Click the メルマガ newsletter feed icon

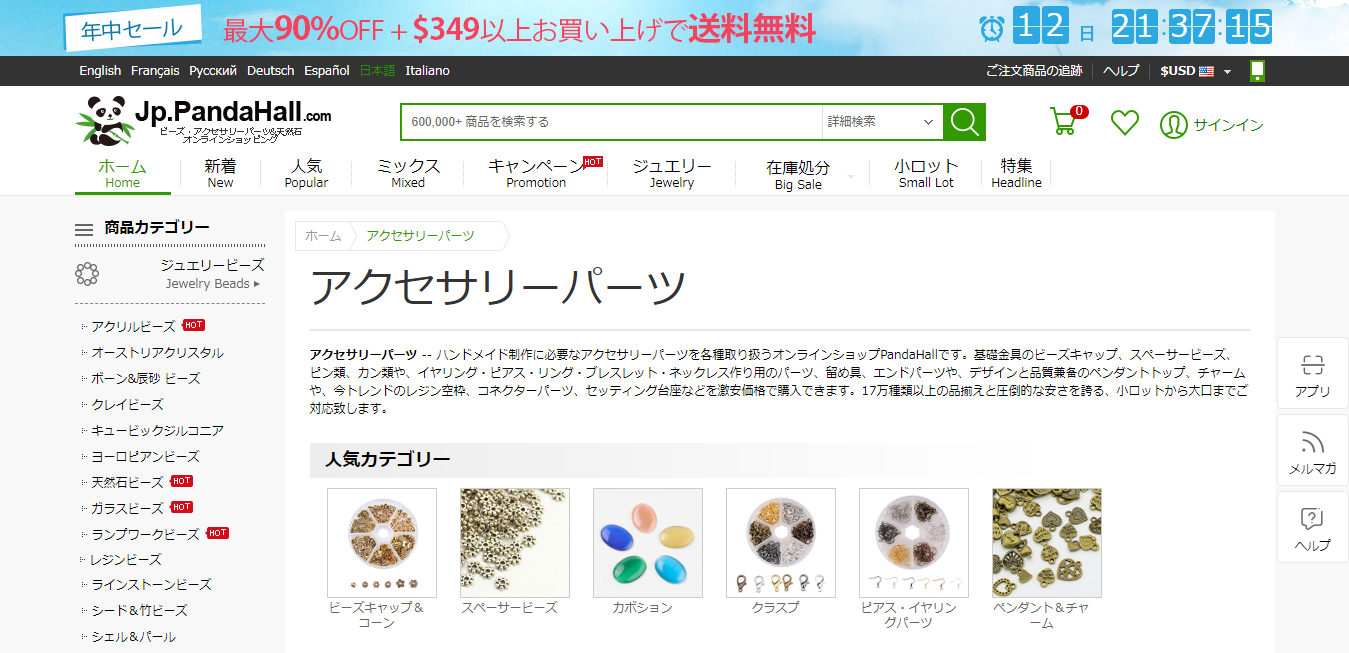point(1312,443)
